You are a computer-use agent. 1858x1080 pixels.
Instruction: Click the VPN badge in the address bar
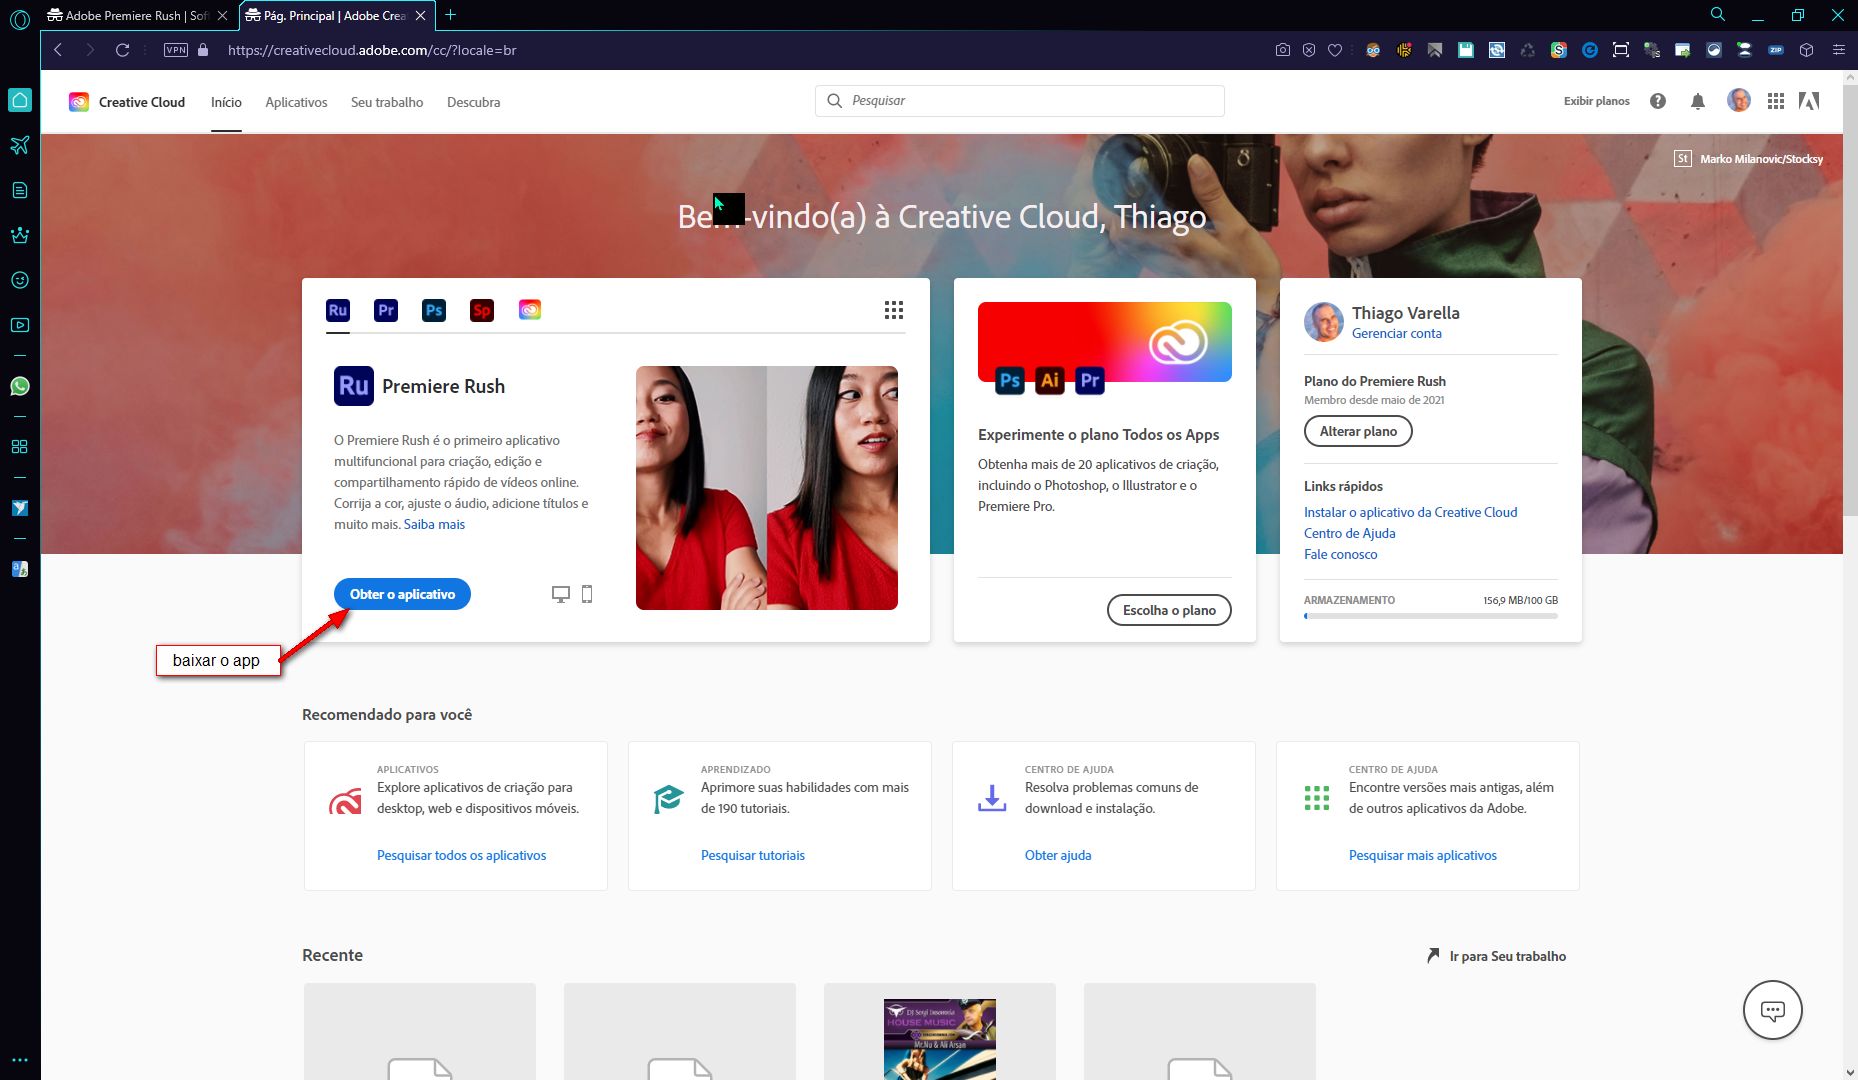pyautogui.click(x=176, y=50)
